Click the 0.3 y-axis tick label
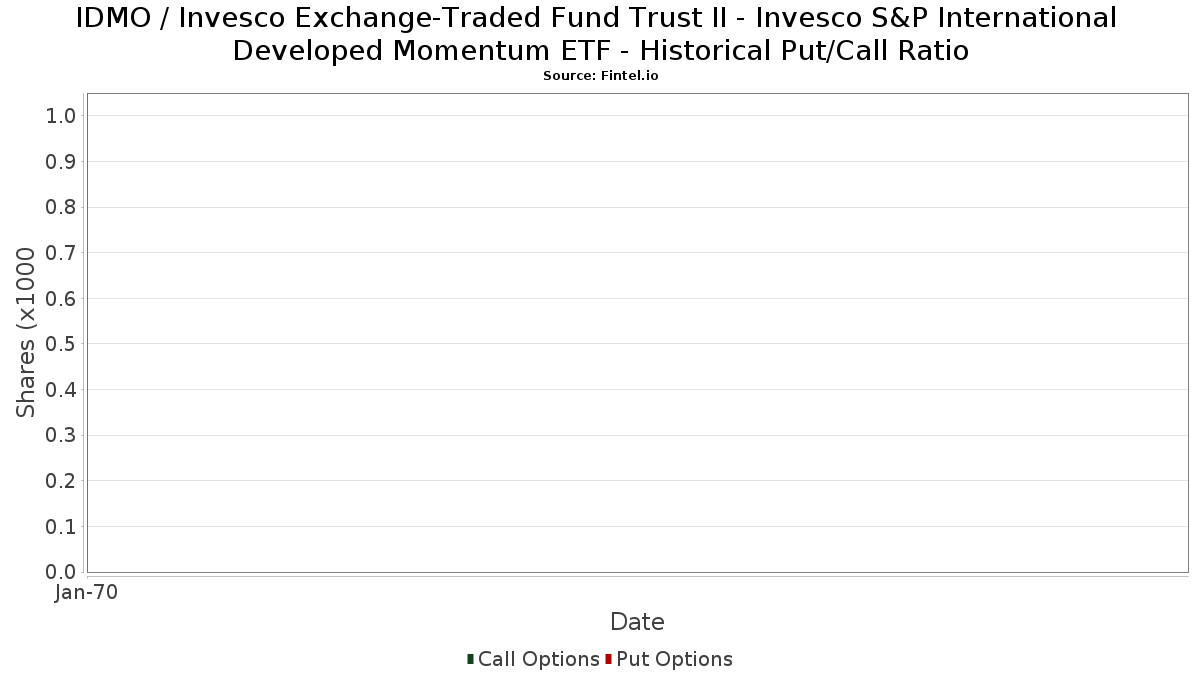The image size is (1200, 675). [61, 435]
